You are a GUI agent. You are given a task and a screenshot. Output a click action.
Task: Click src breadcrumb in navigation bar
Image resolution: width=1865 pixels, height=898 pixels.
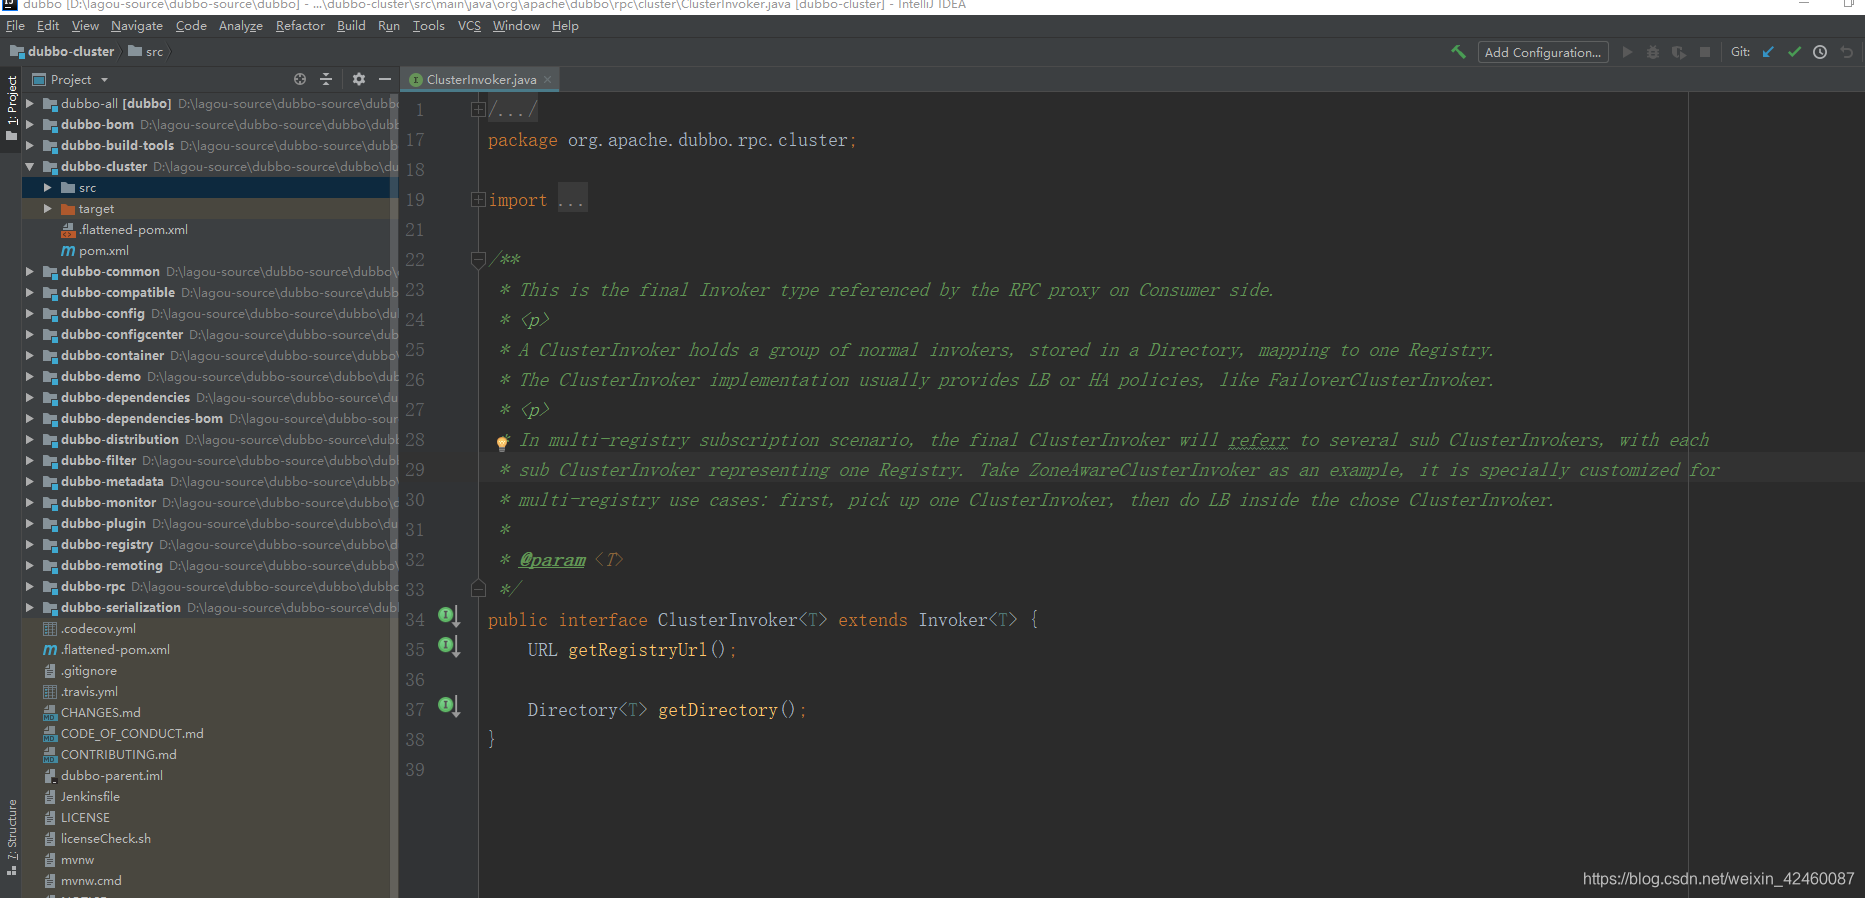point(146,51)
